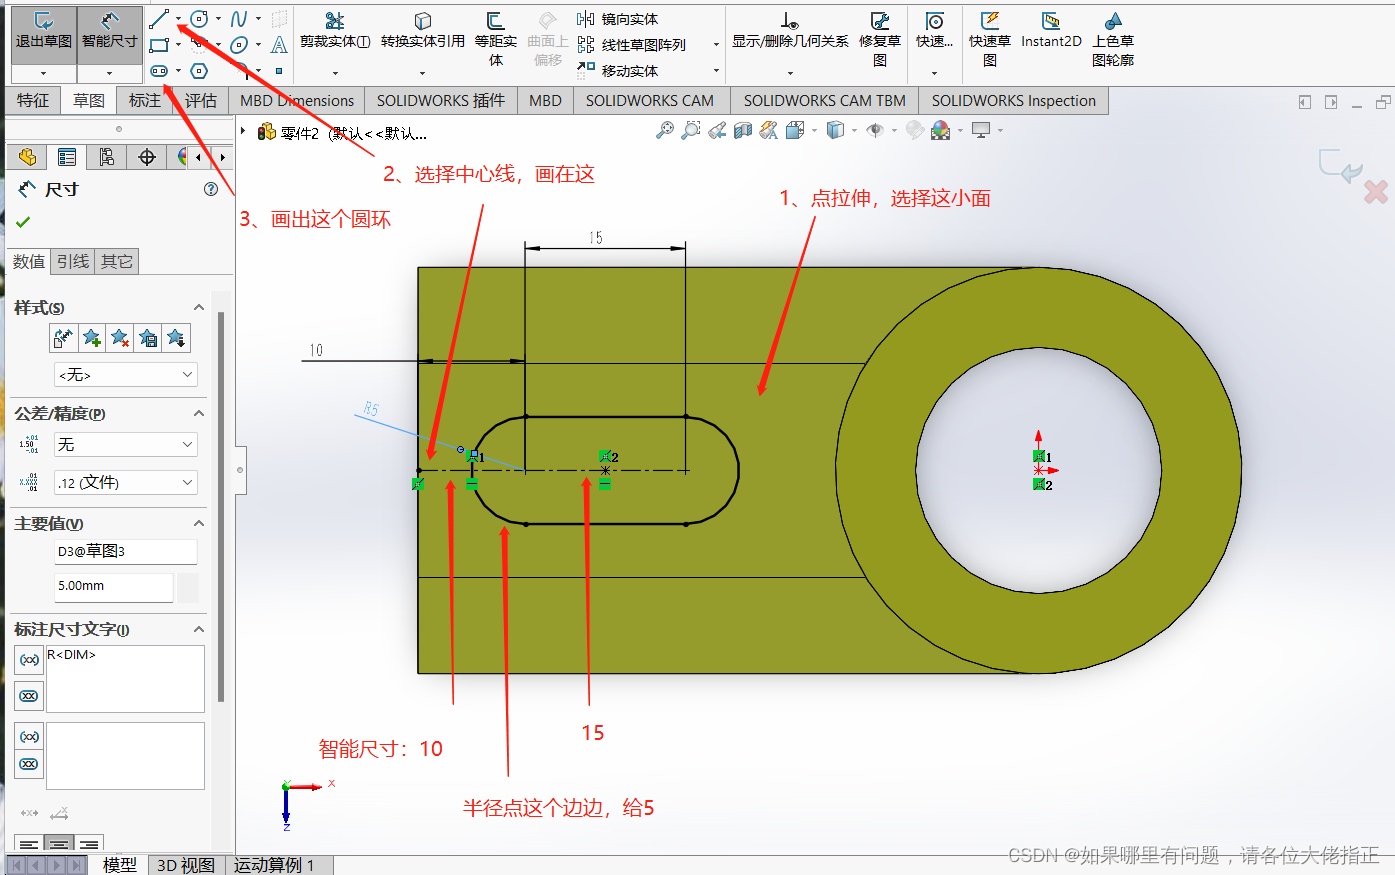Open the Exit Sketch dropdown arrow
Screen dimensions: 1395x875
43,73
